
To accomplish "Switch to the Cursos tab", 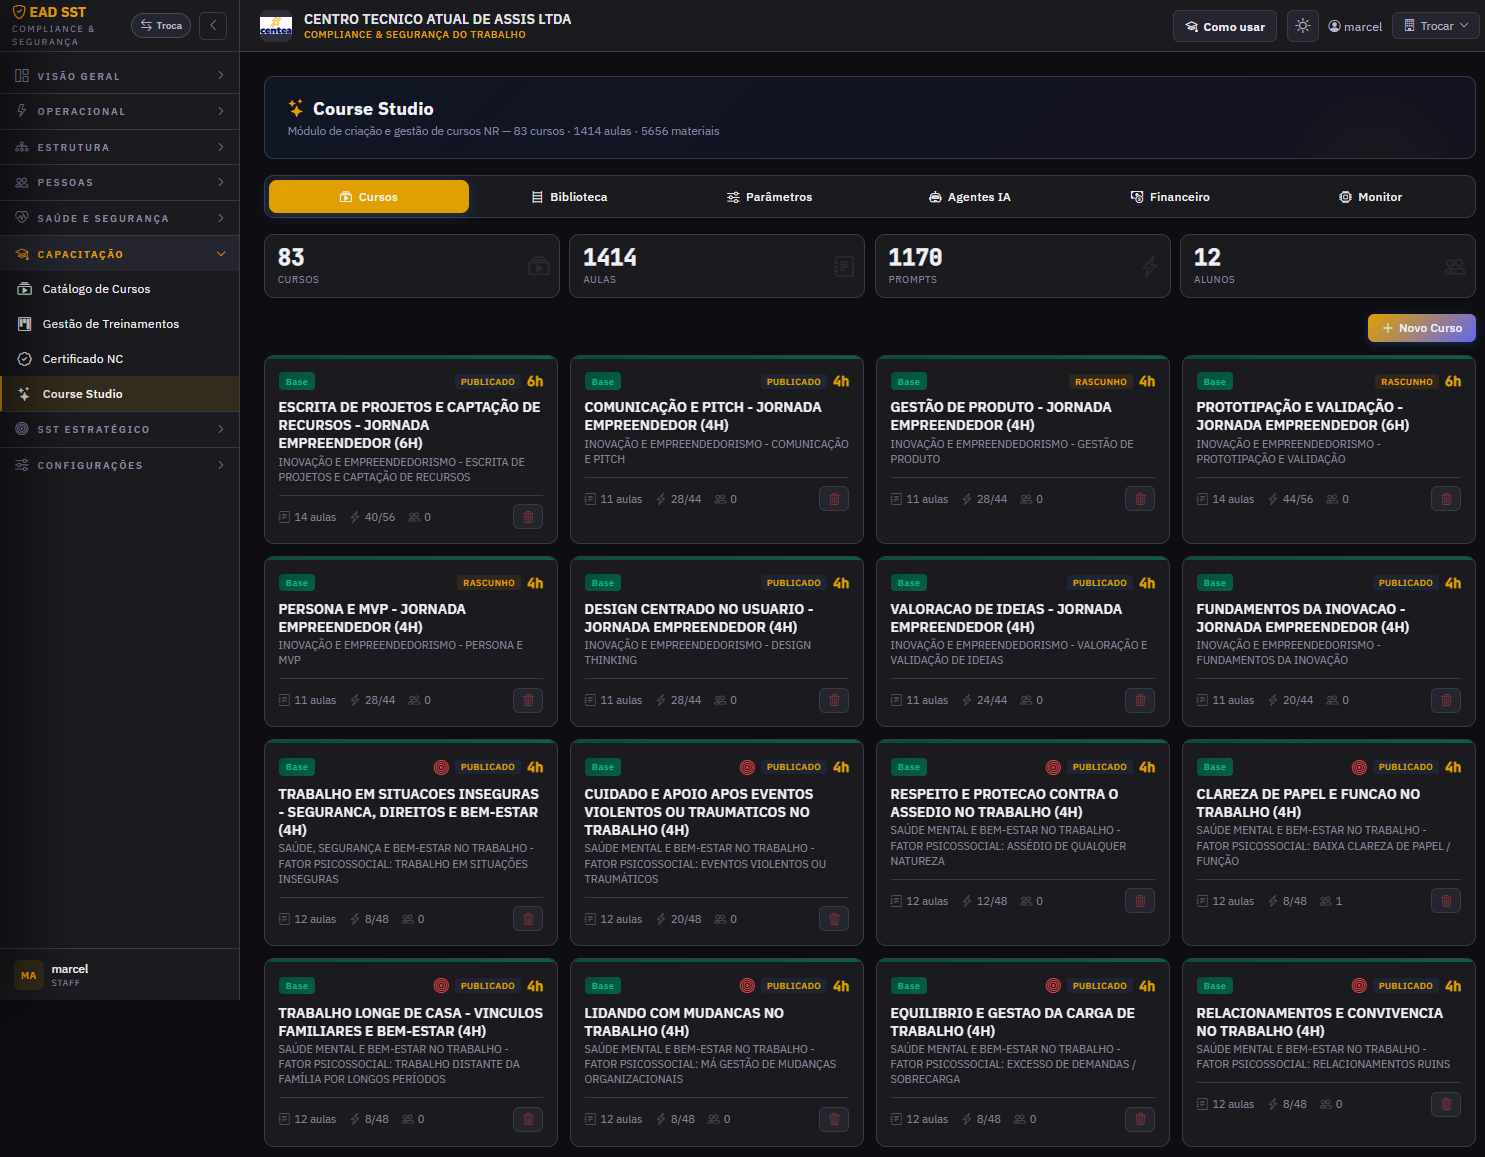I will 369,197.
